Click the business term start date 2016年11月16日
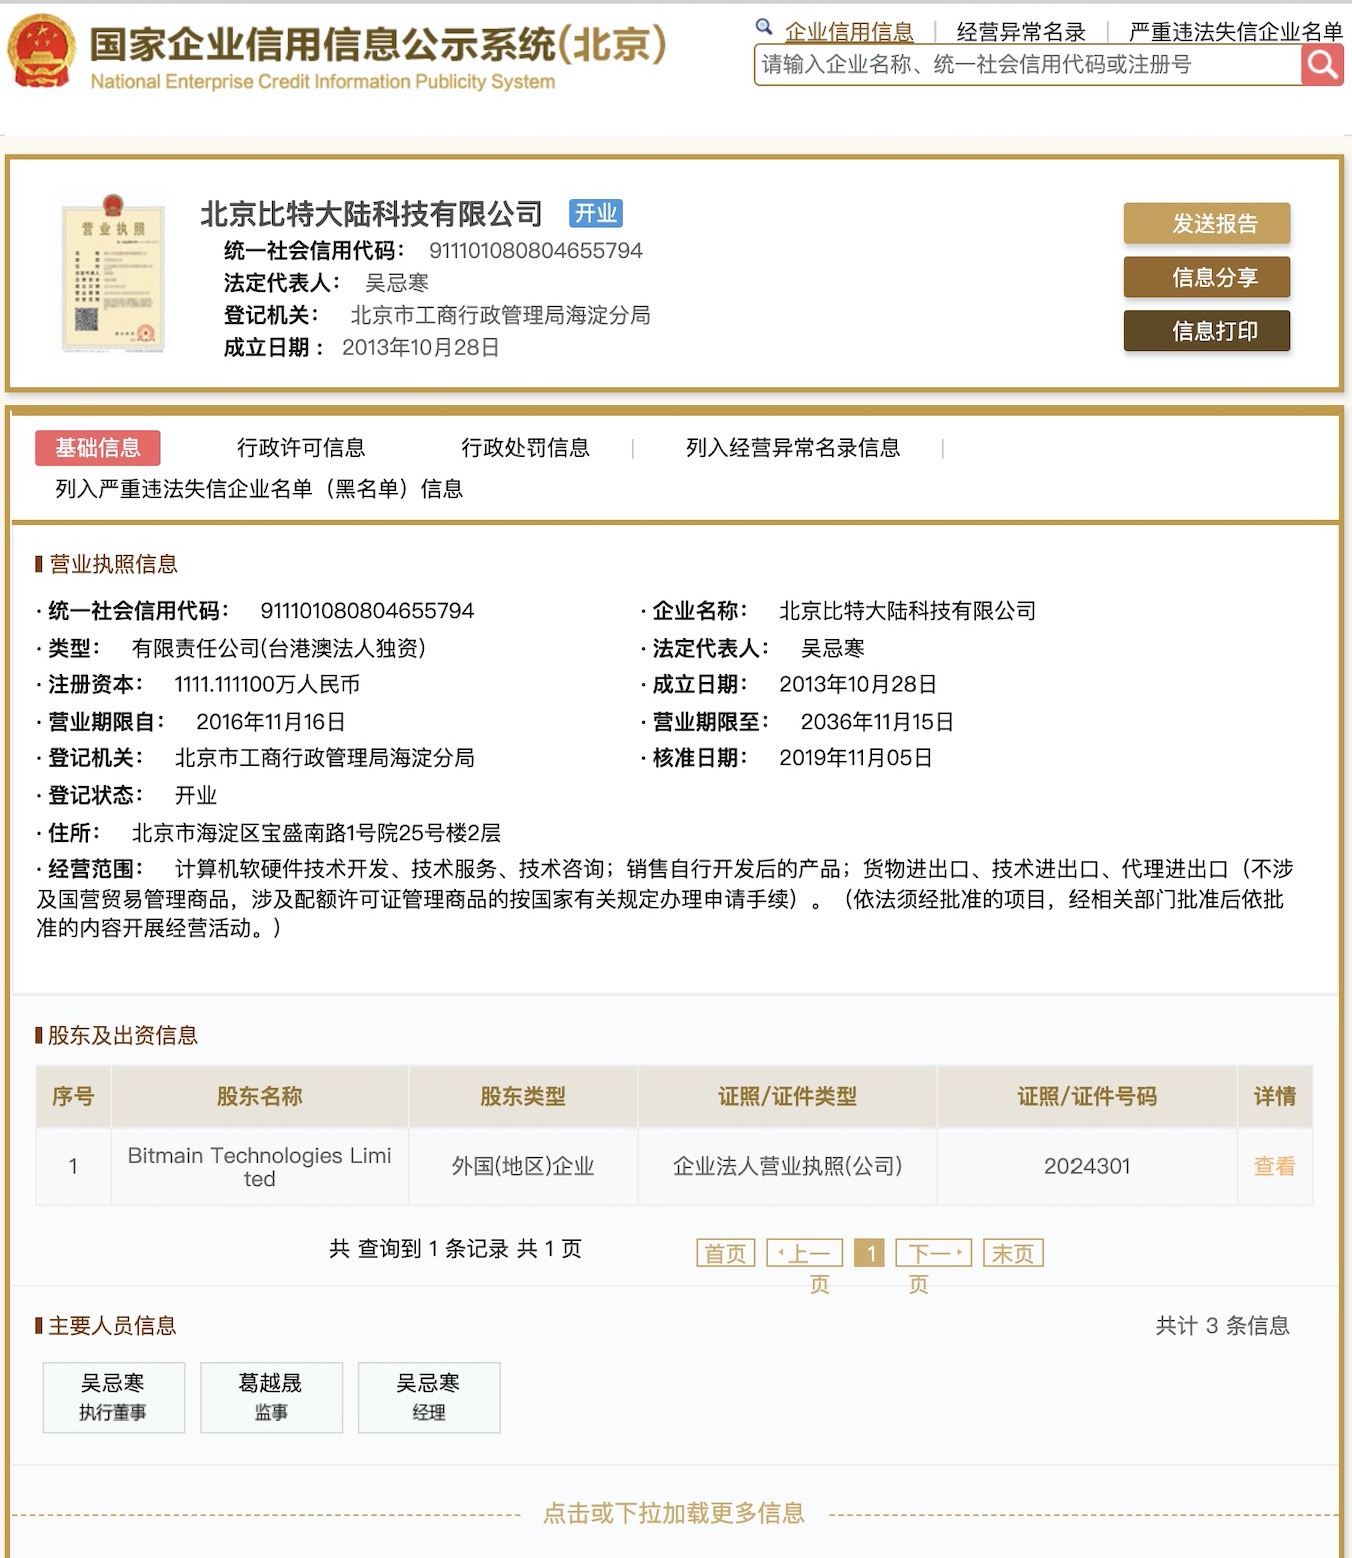The image size is (1352, 1558). tap(271, 721)
